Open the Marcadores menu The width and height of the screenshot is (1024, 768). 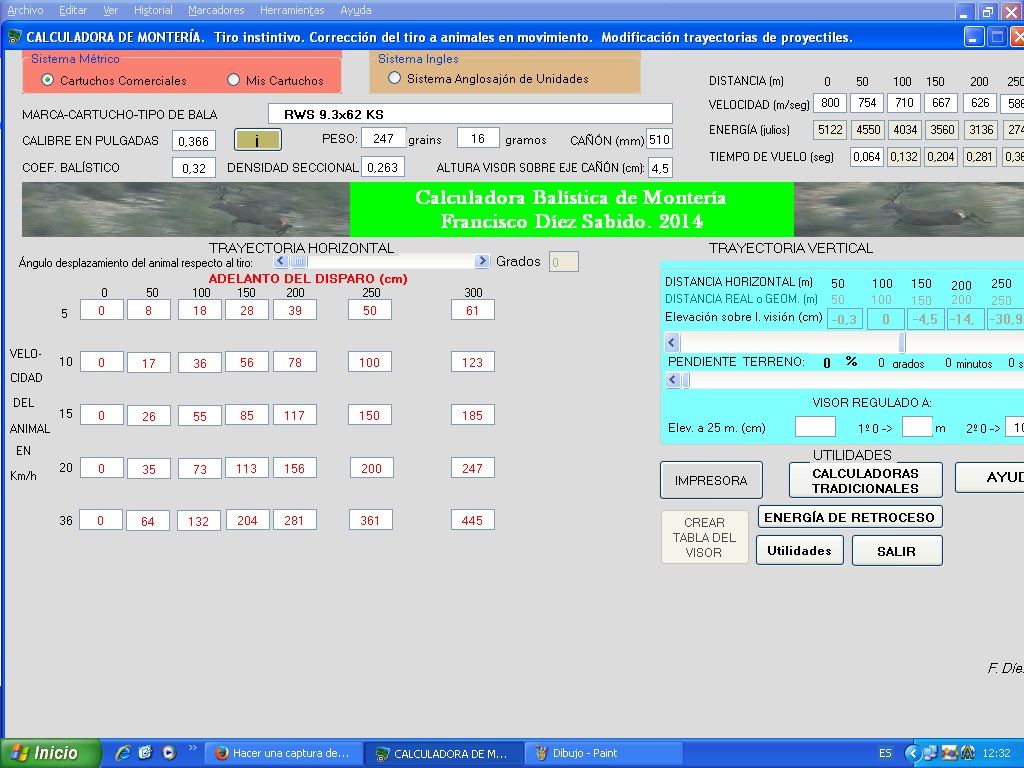[216, 10]
